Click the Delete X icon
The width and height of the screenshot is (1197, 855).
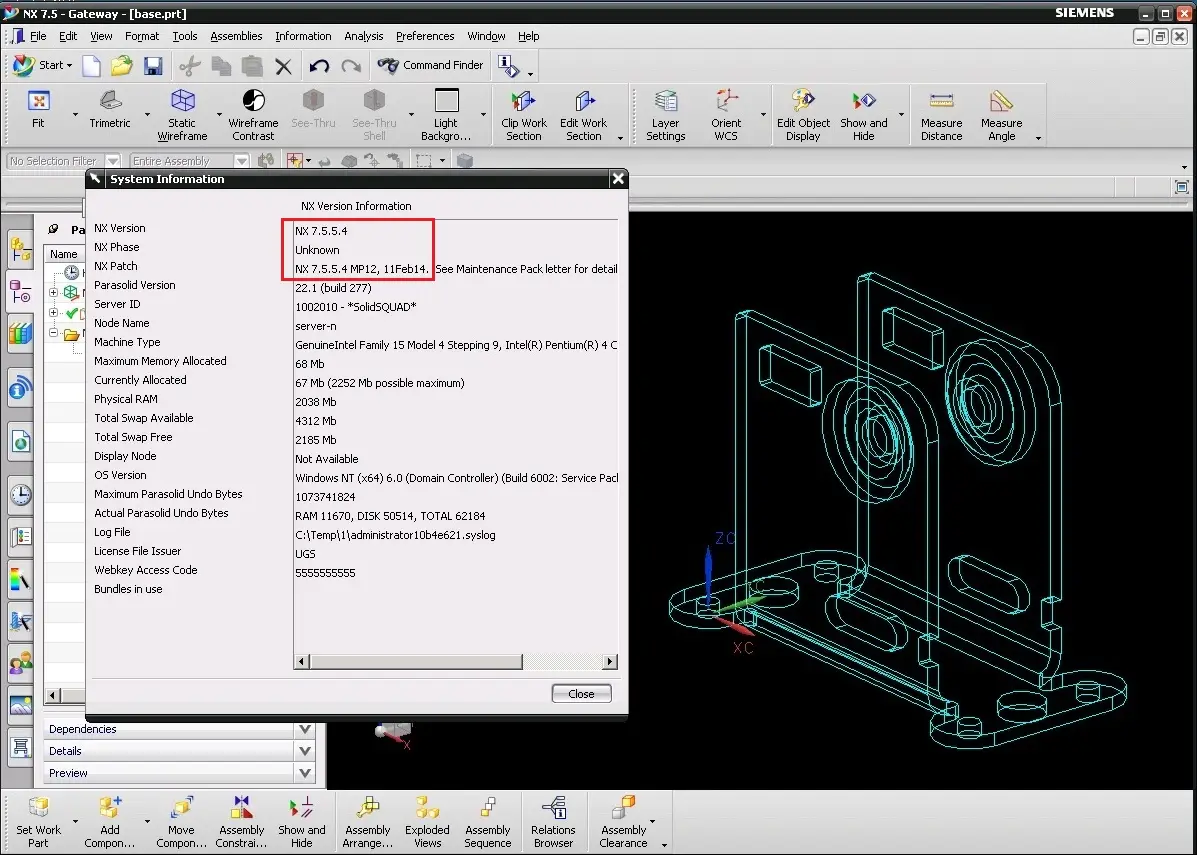point(283,66)
